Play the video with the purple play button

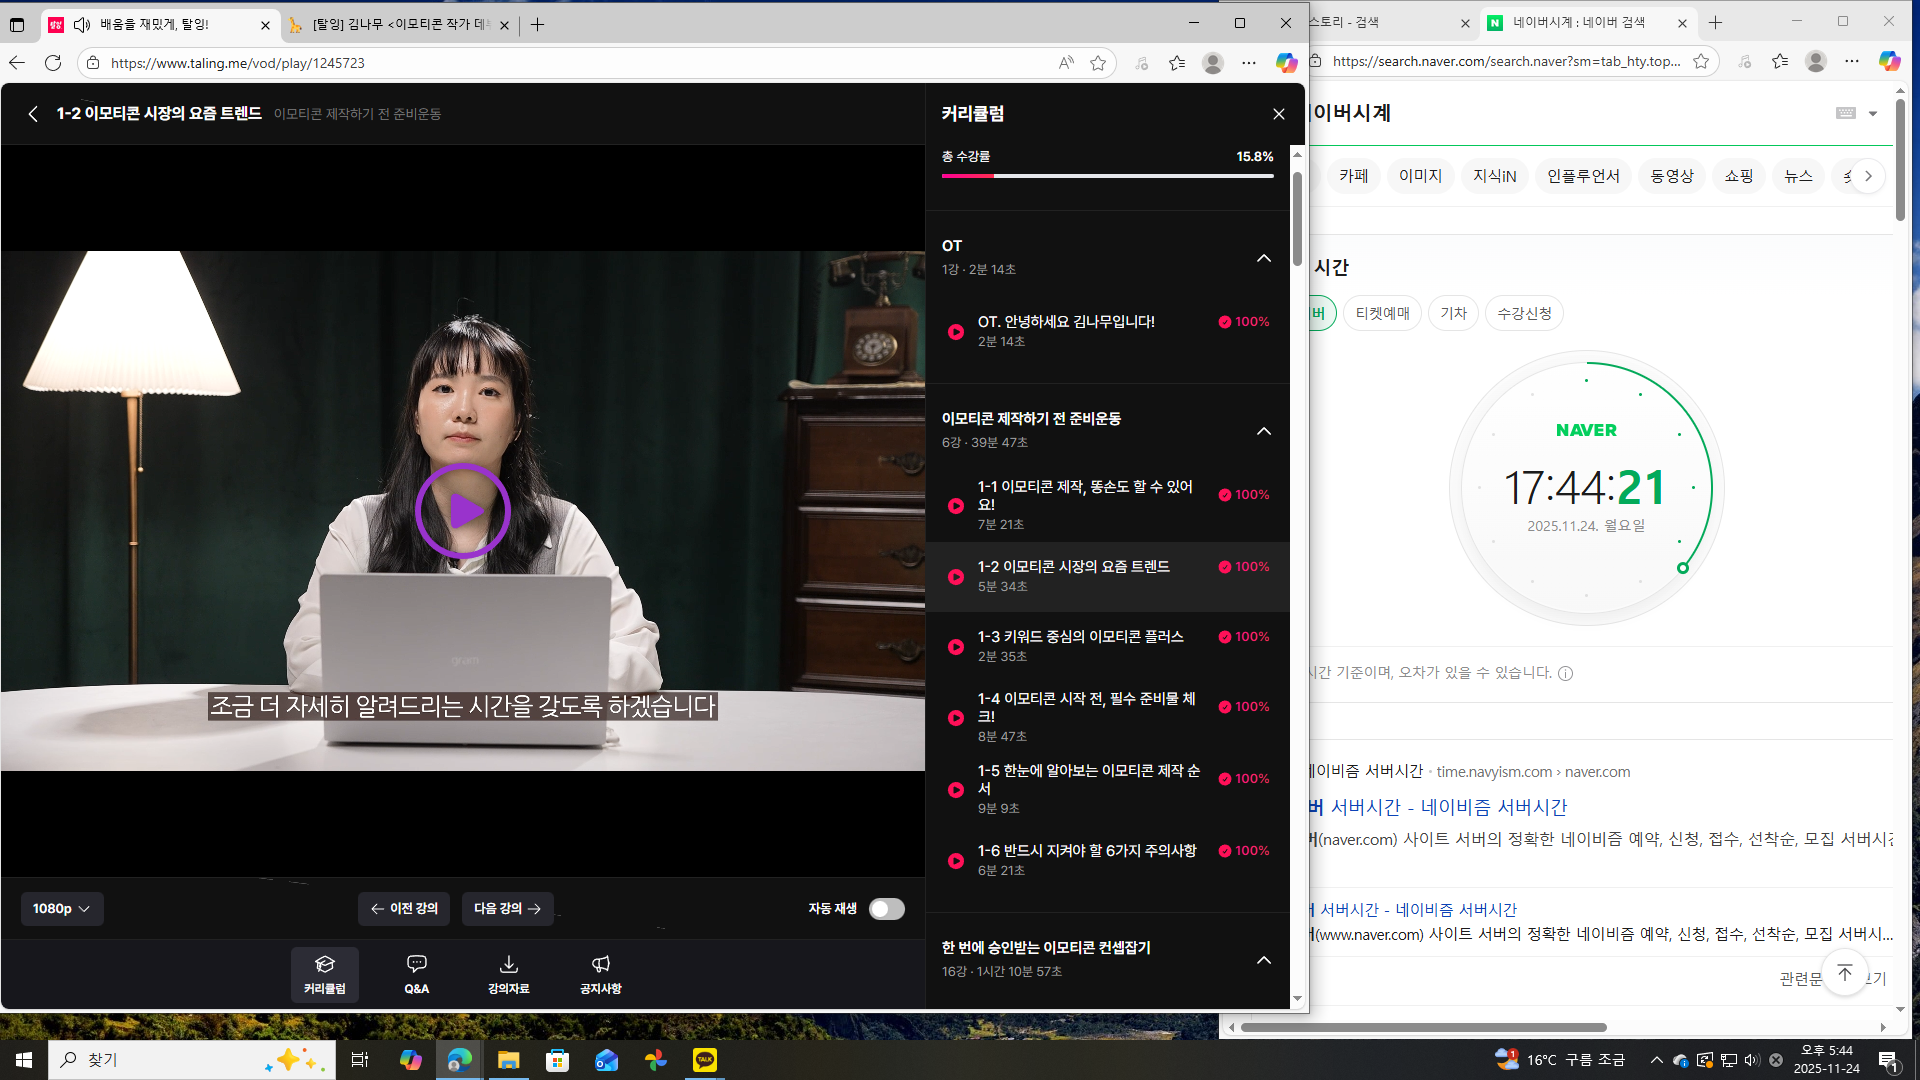[x=463, y=511]
